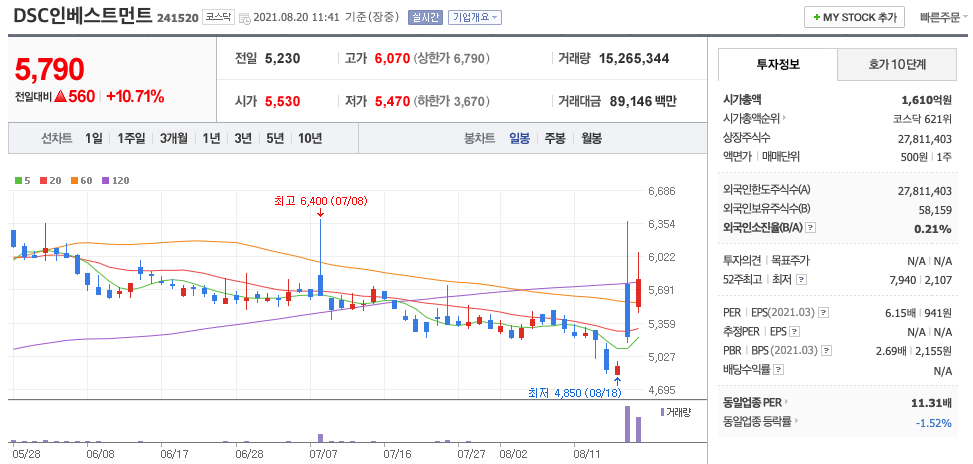Switch to the 투자정보 tab
The width and height of the screenshot is (973, 464).
click(778, 64)
